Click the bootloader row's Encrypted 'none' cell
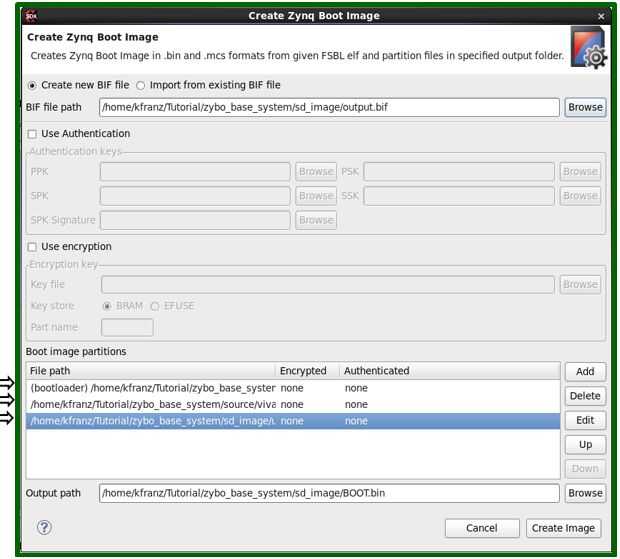The image size is (620, 559). tap(292, 388)
